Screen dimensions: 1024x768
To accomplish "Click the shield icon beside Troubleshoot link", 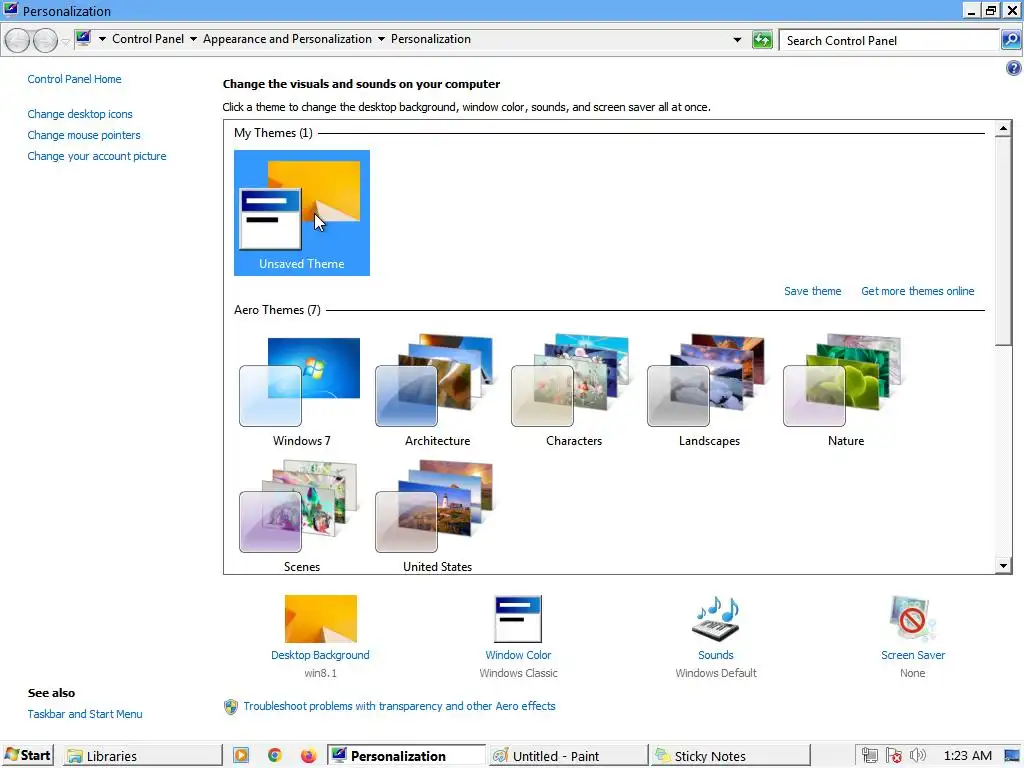I will coord(231,707).
